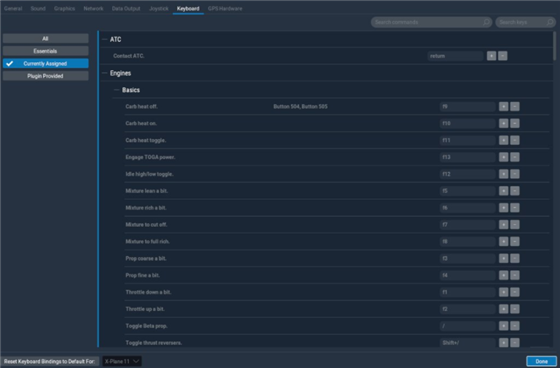
Task: Switch to the Sound tab
Action: coord(38,8)
